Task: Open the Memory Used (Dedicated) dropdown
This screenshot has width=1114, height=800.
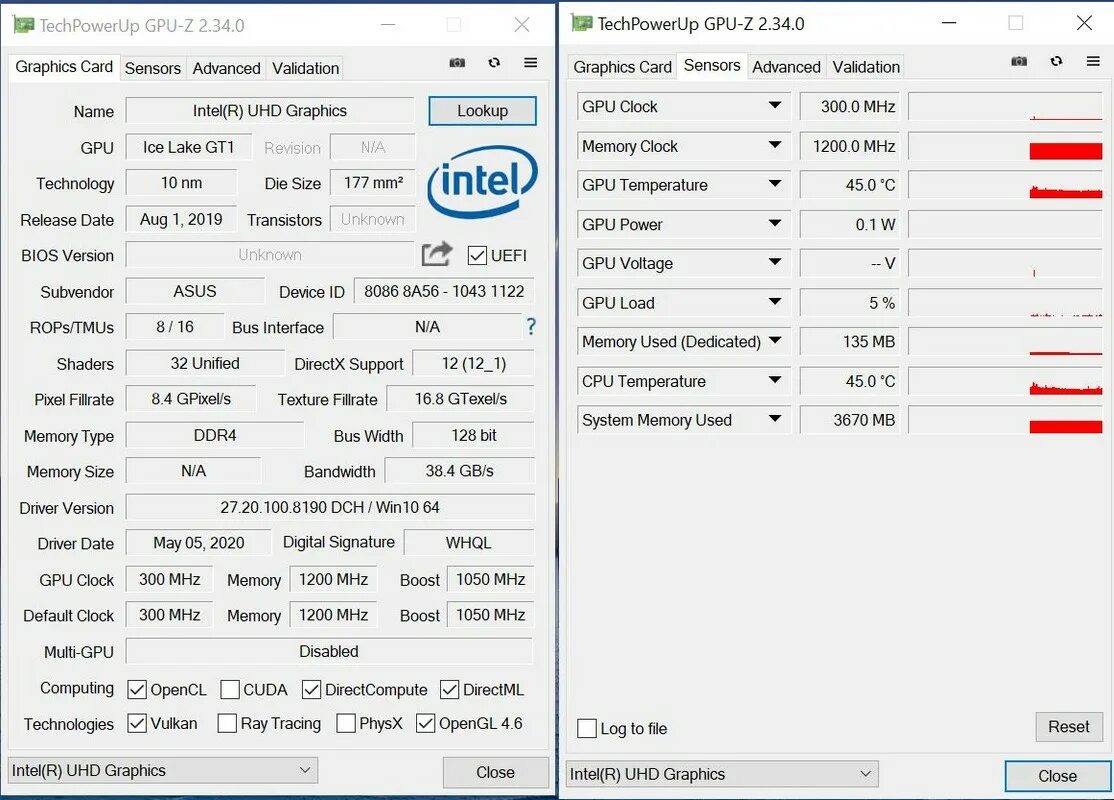Action: 775,341
